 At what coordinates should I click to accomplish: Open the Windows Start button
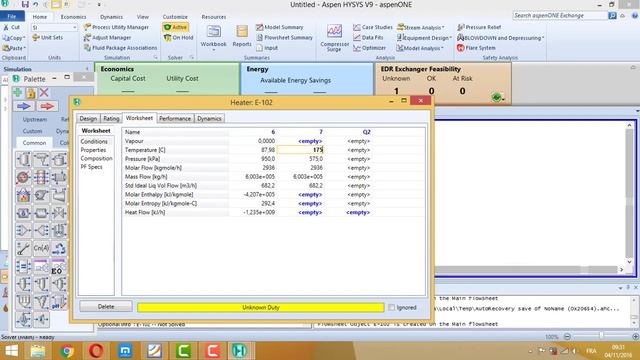click(11, 351)
